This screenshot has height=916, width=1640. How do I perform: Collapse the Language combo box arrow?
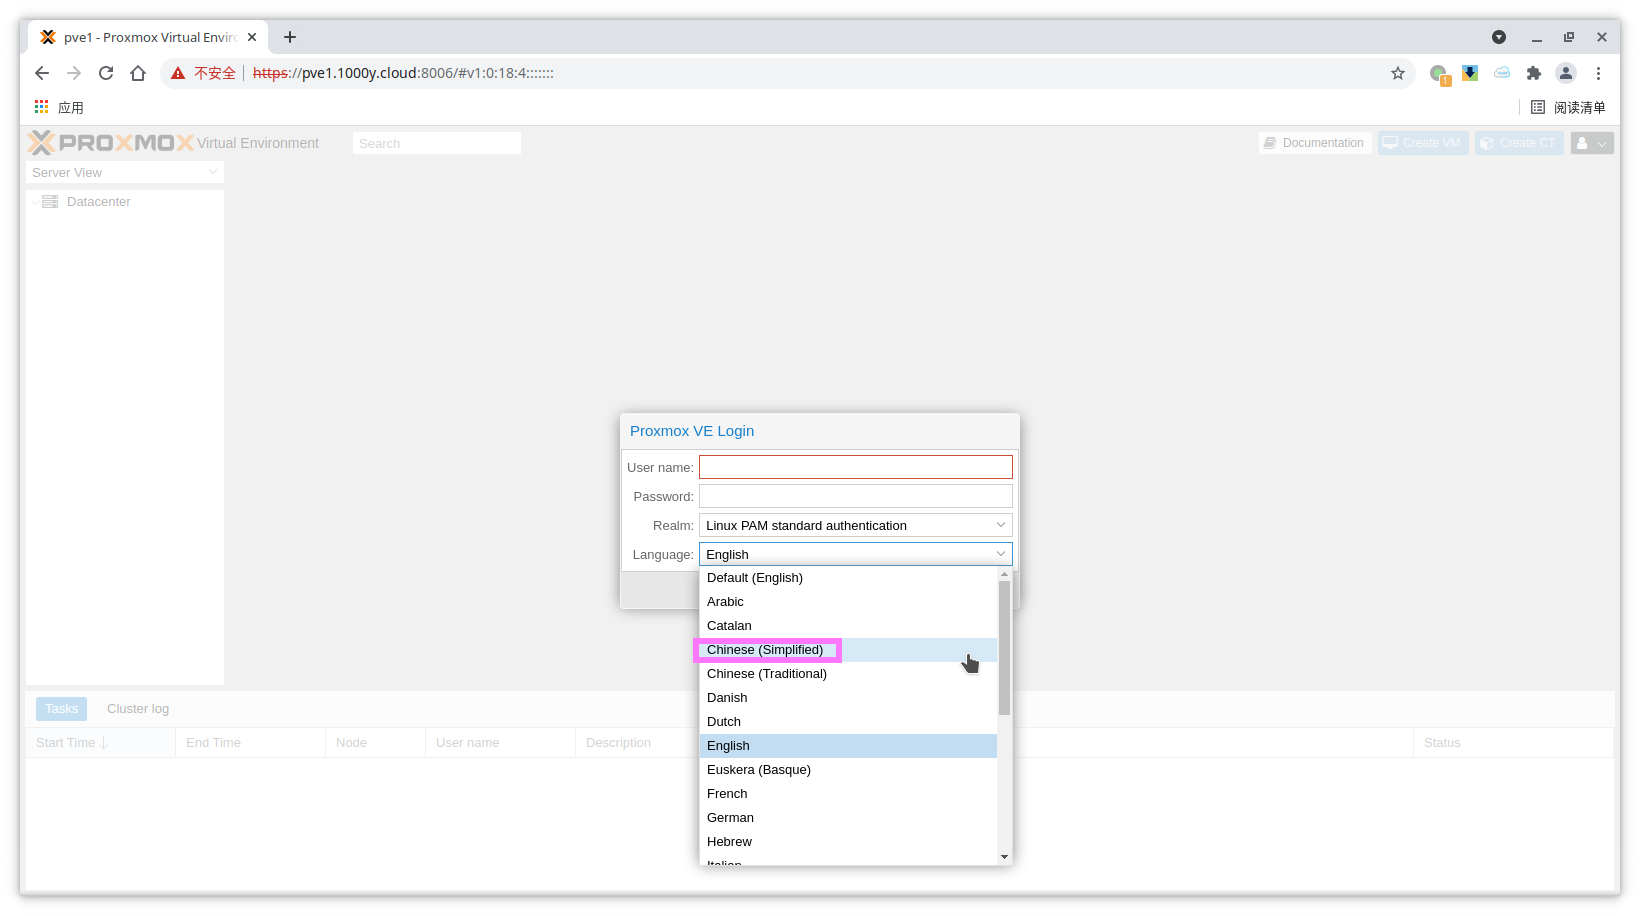(1000, 554)
